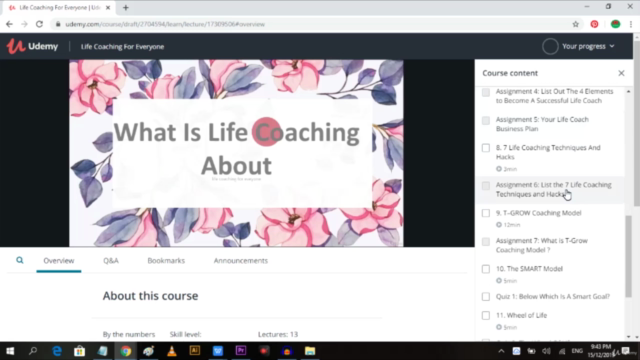Open the green profile avatar icon
Viewport: 640px width, 360px height.
click(615, 24)
